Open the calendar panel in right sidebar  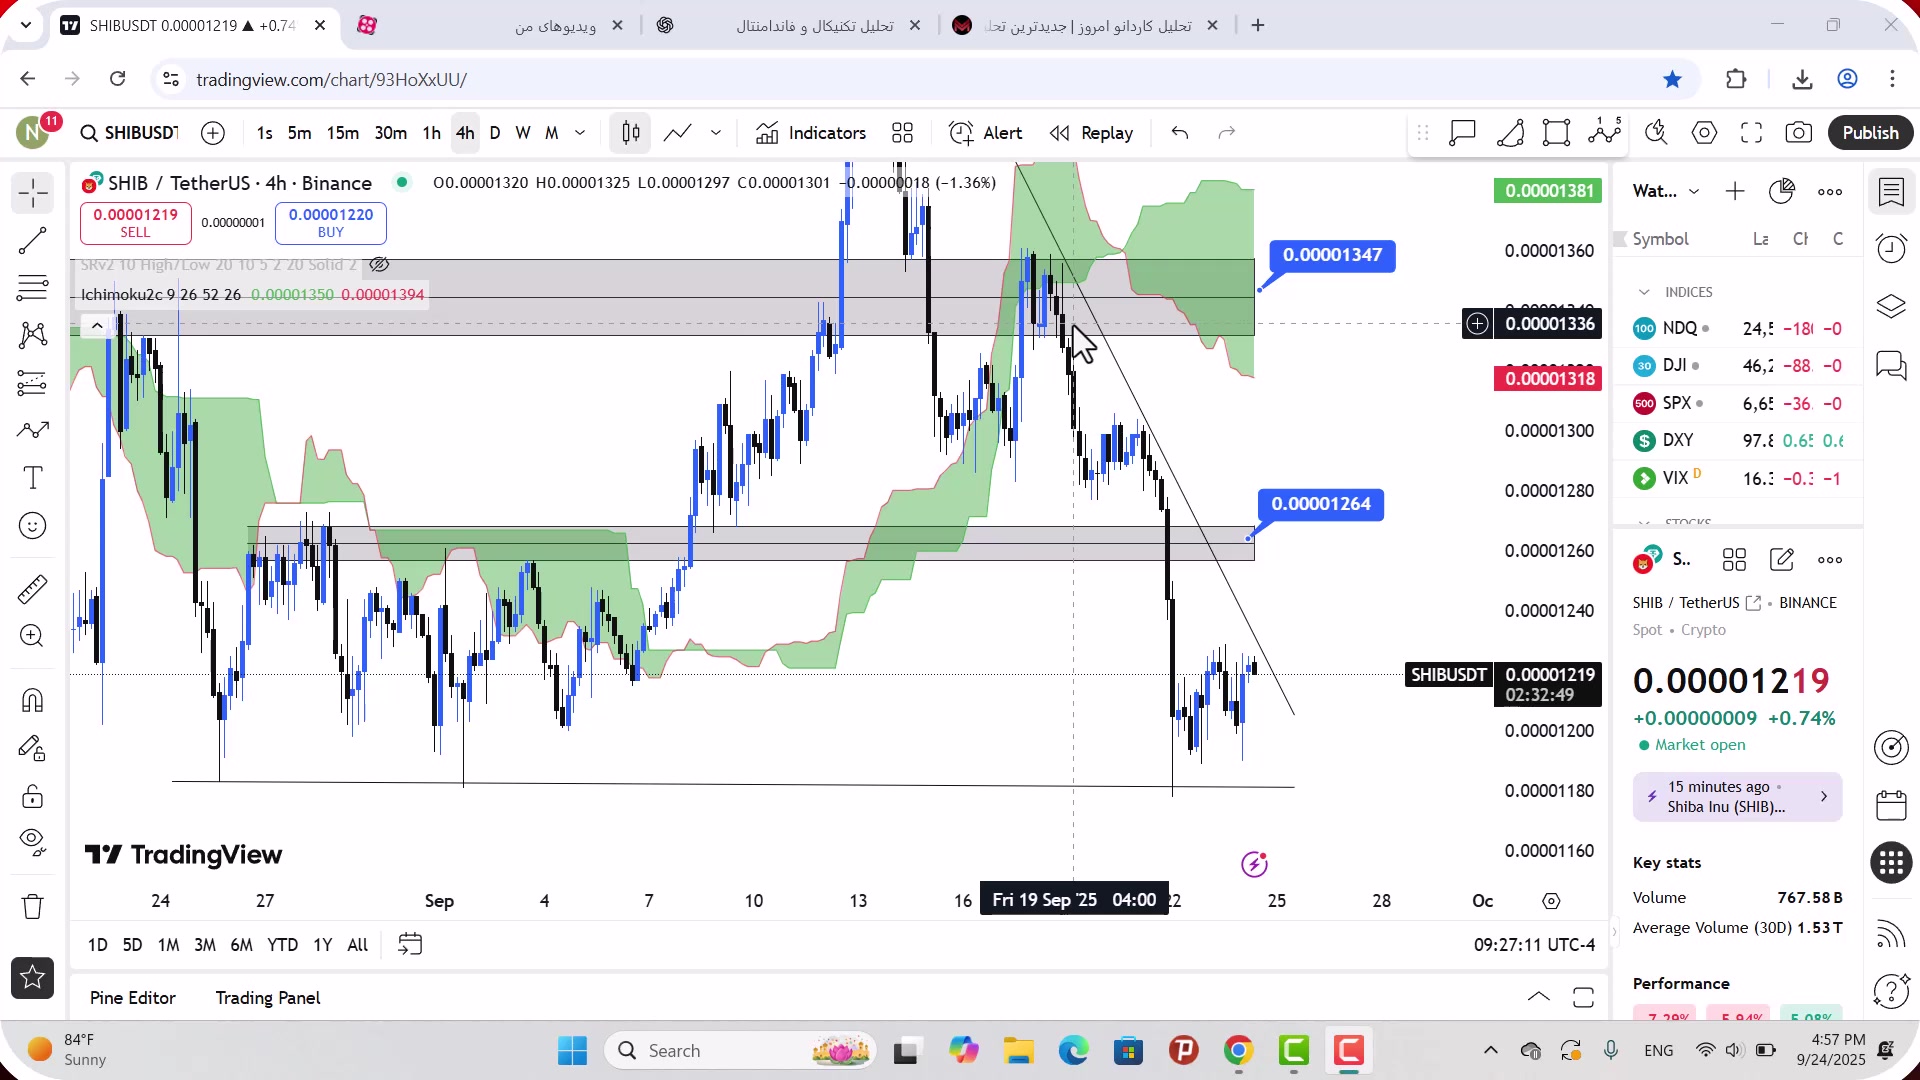(x=1891, y=805)
